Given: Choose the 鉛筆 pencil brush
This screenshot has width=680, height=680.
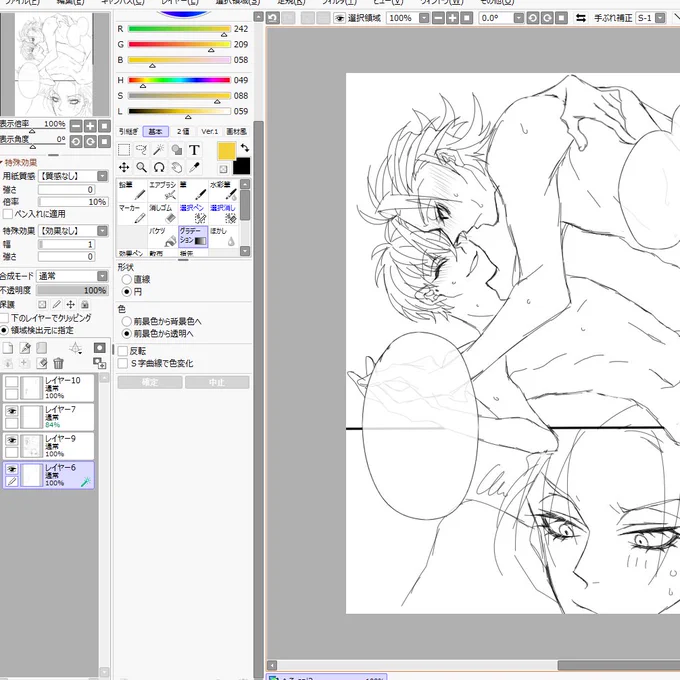Looking at the screenshot, I should 132,190.
